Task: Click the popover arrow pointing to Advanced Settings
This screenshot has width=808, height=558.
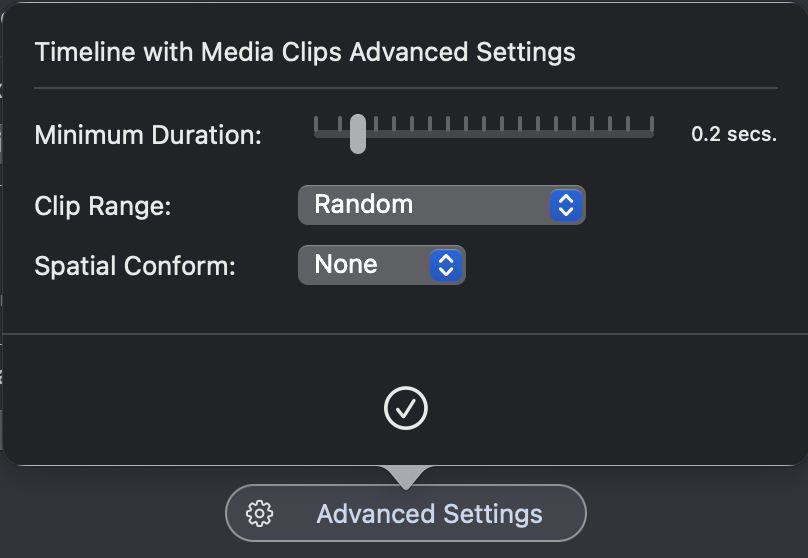Action: 406,477
